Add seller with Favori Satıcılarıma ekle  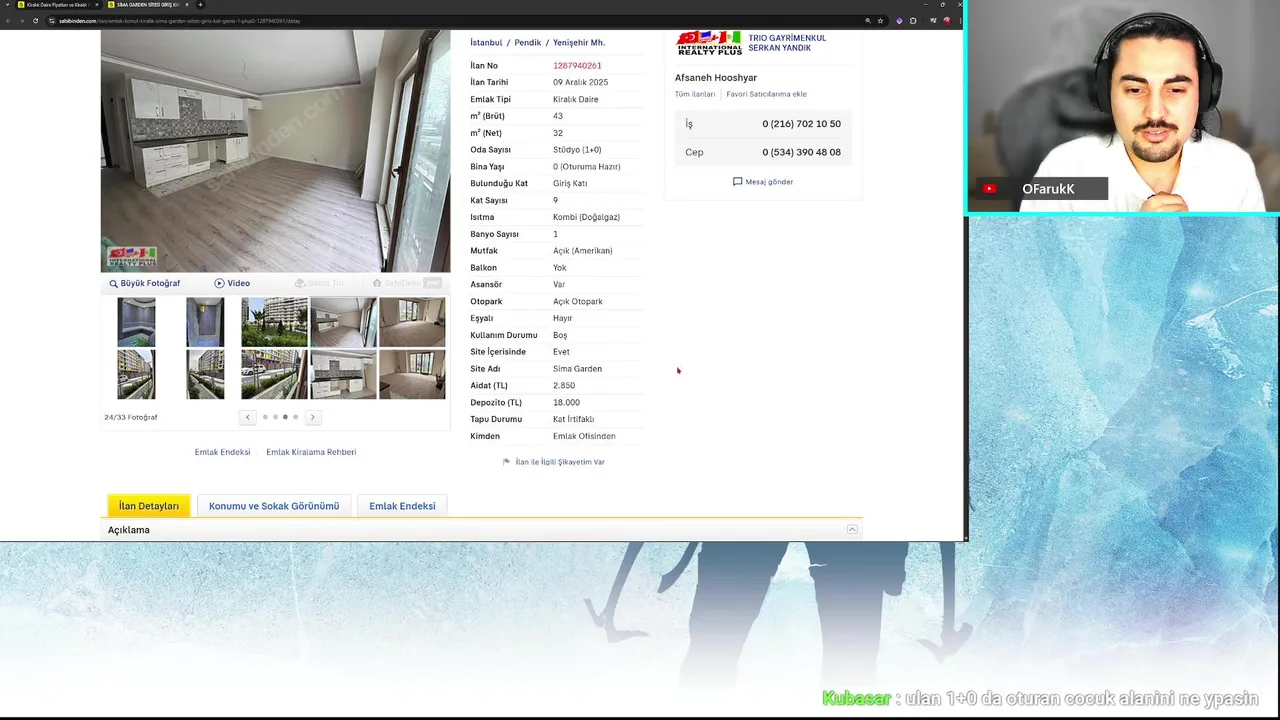point(766,94)
